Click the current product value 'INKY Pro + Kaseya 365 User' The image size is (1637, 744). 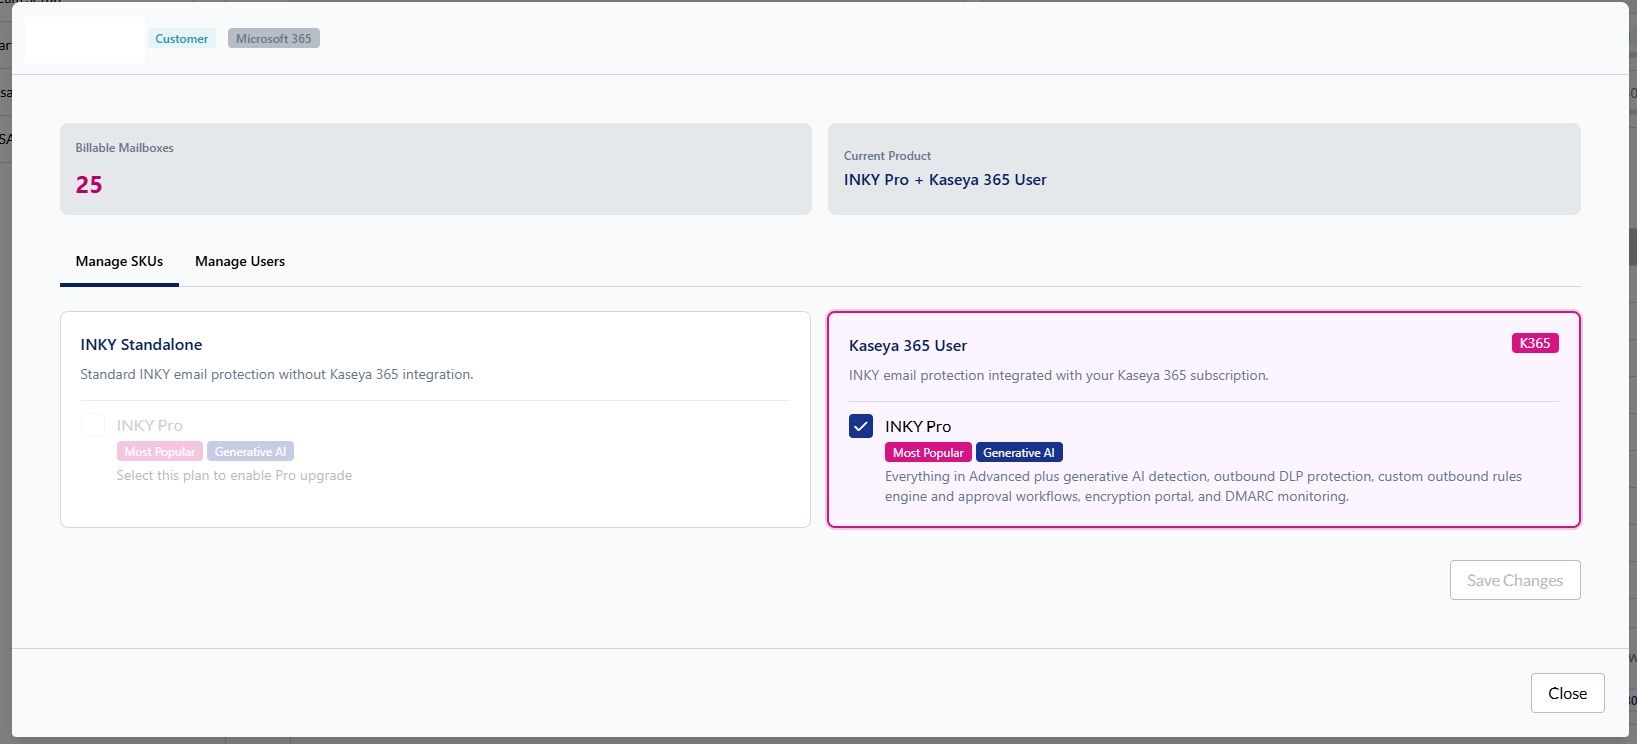point(945,180)
